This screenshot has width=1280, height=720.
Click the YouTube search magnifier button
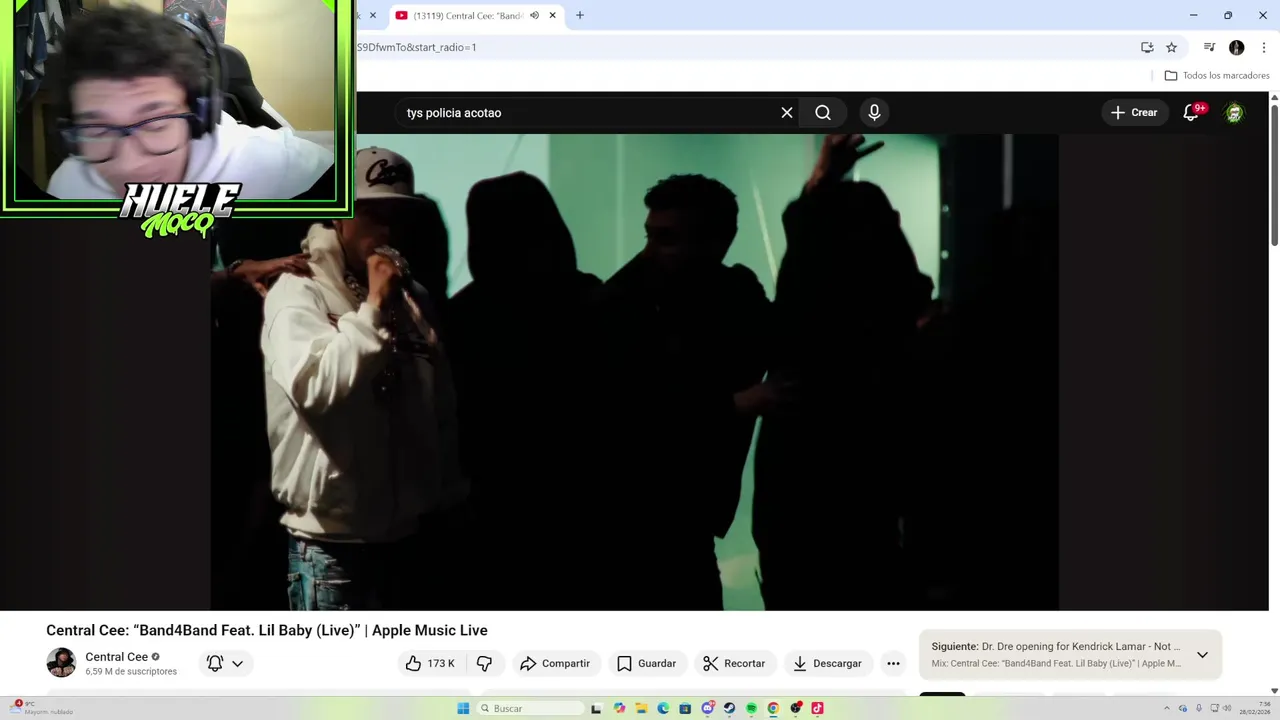click(x=823, y=113)
